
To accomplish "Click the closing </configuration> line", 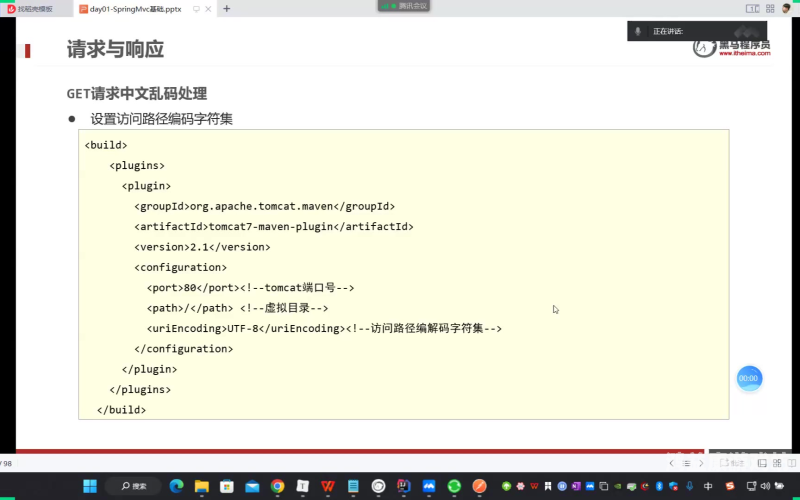I will (x=184, y=349).
